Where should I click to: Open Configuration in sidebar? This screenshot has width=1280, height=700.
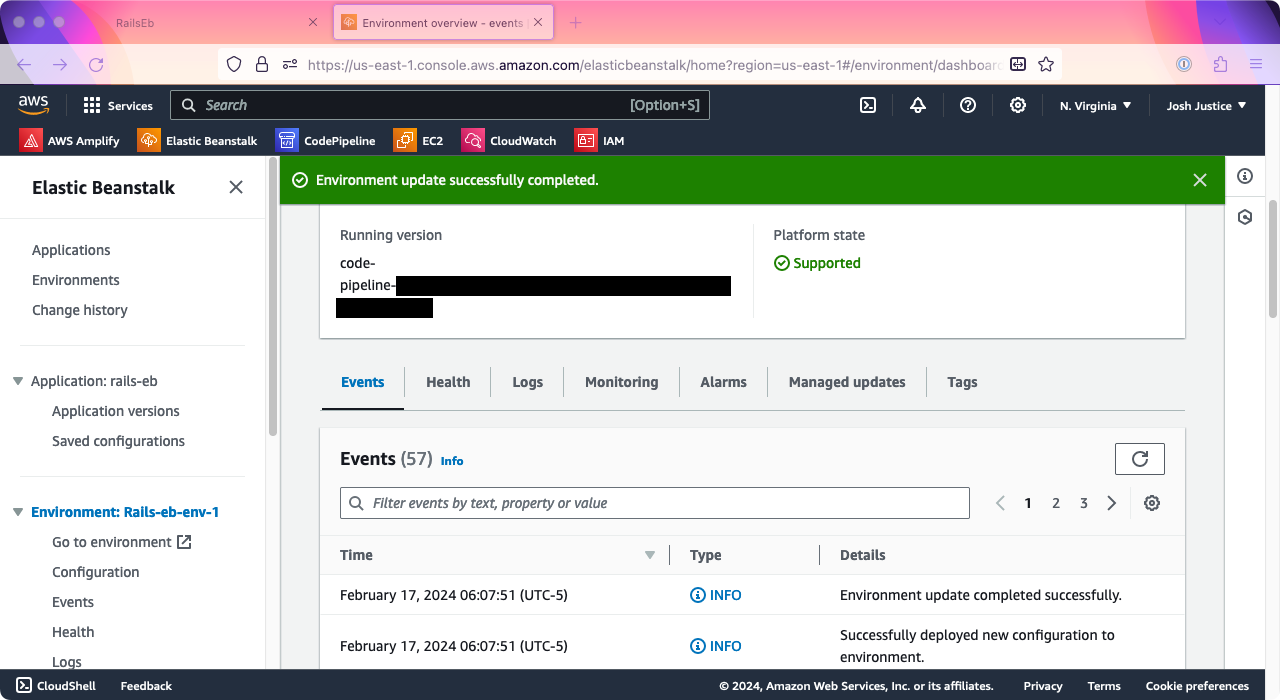[x=96, y=572]
